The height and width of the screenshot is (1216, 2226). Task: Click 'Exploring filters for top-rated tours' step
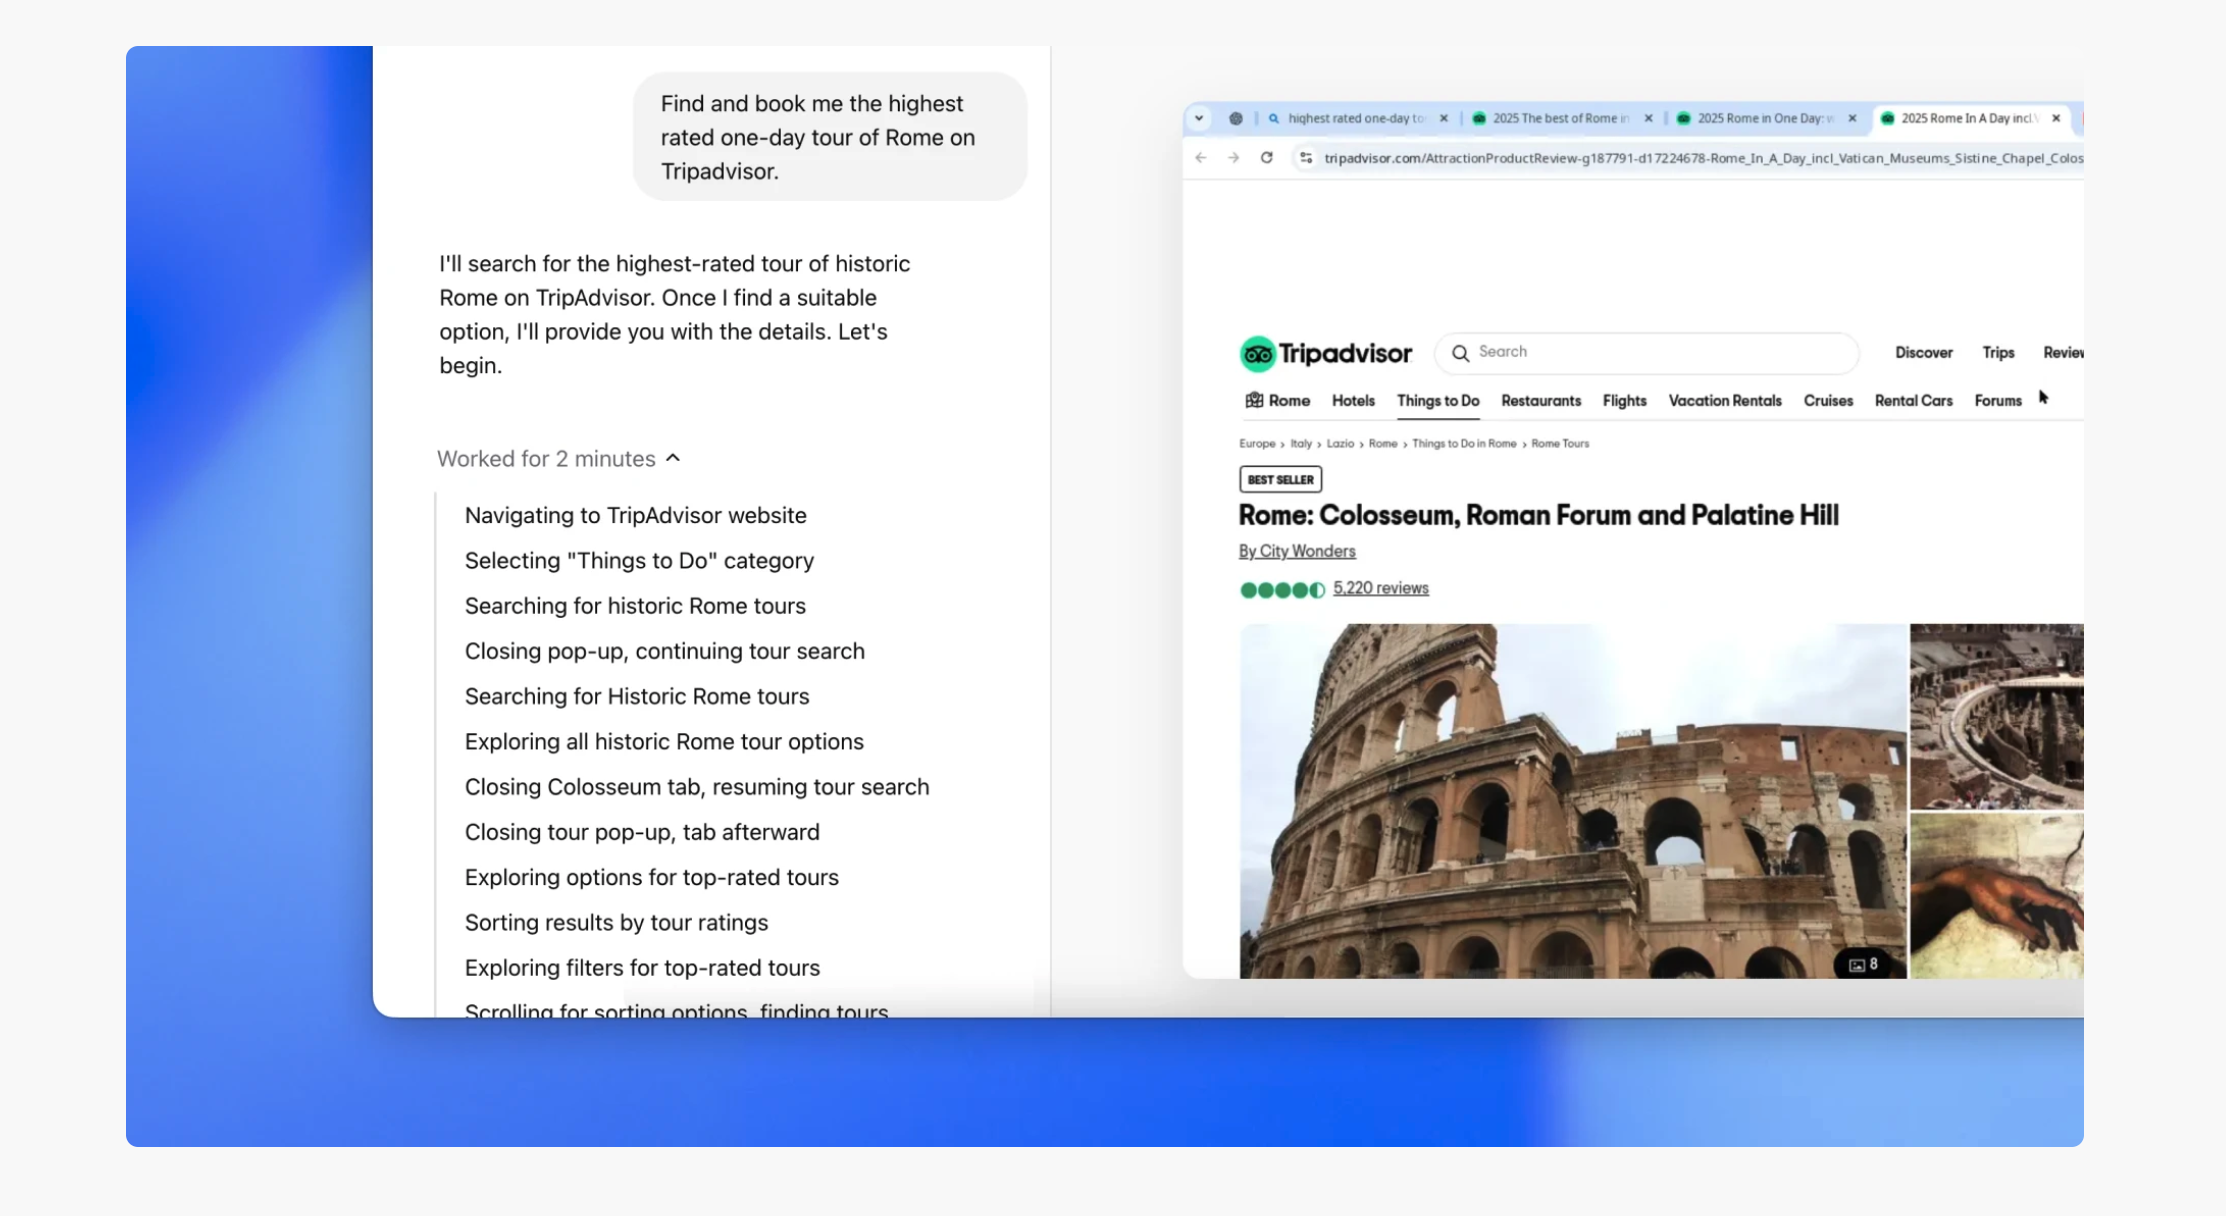click(x=642, y=967)
